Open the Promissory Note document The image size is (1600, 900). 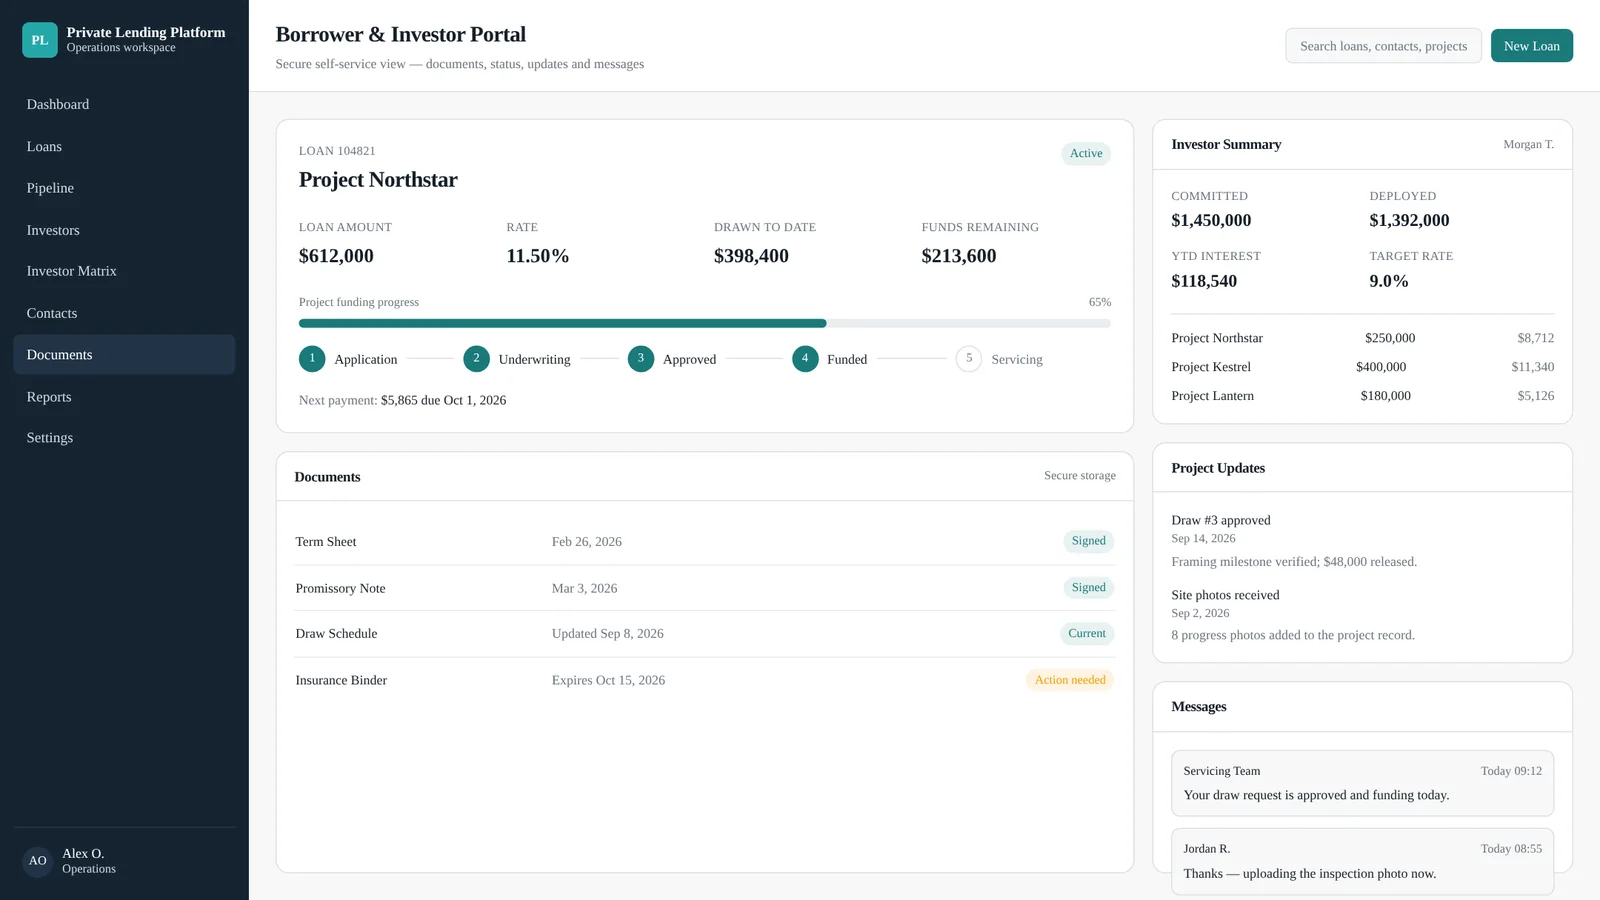point(705,588)
